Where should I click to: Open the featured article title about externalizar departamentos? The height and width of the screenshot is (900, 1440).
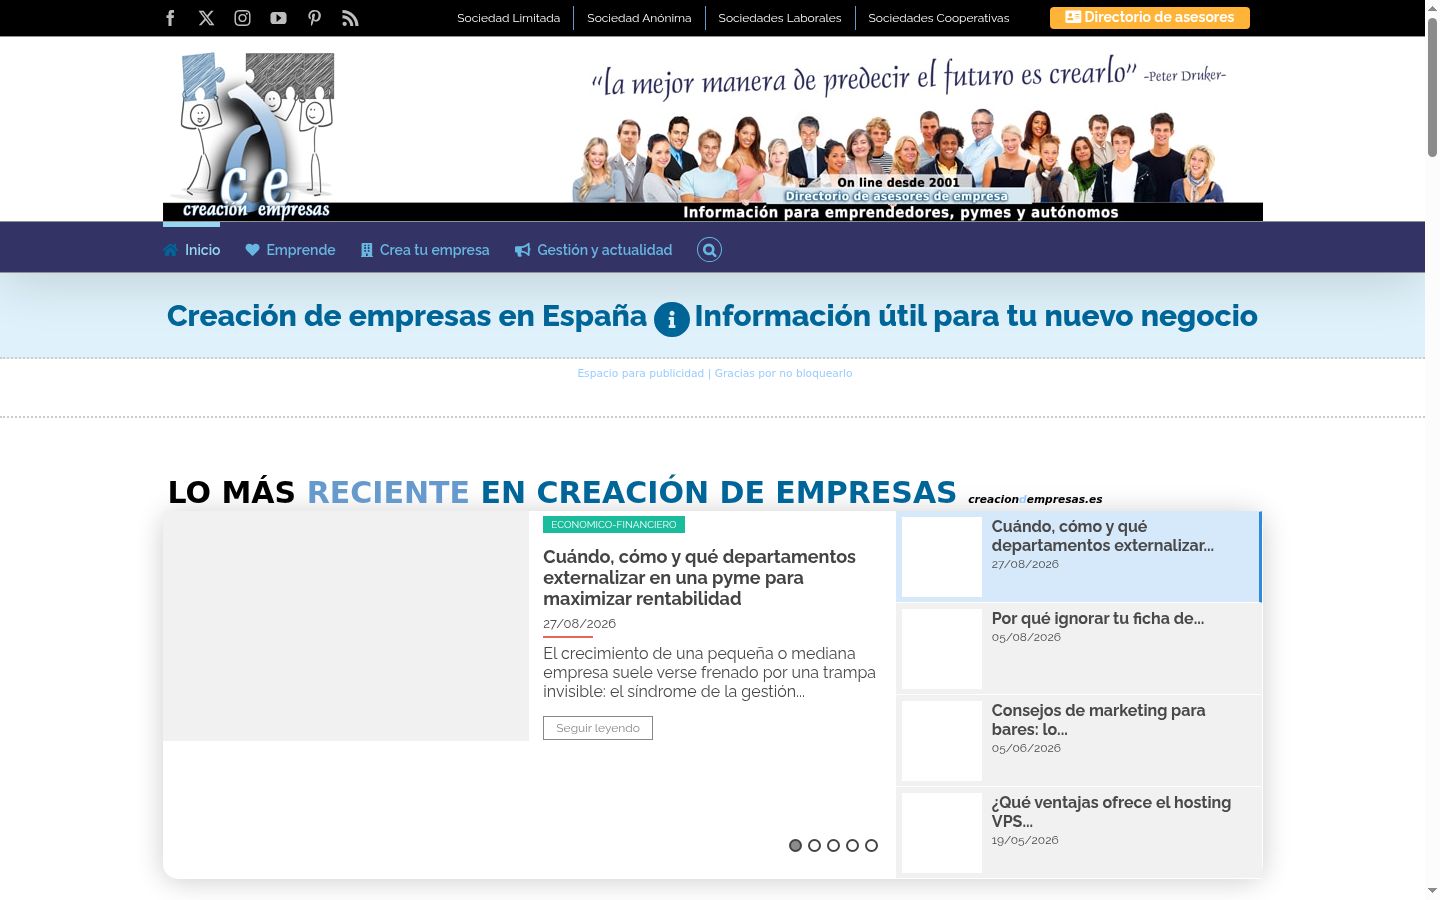coord(699,577)
